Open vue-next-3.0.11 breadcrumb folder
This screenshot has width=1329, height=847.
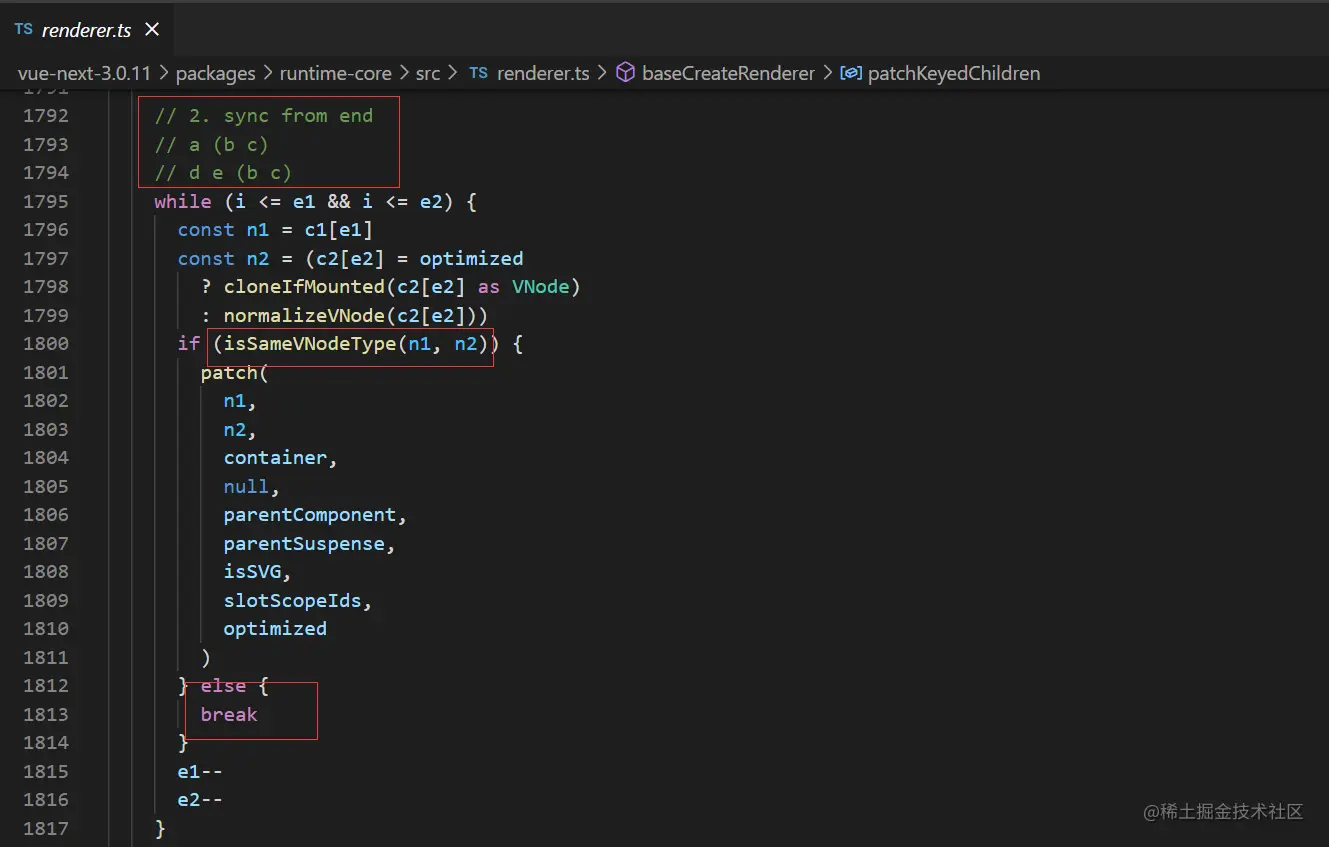tap(84, 73)
